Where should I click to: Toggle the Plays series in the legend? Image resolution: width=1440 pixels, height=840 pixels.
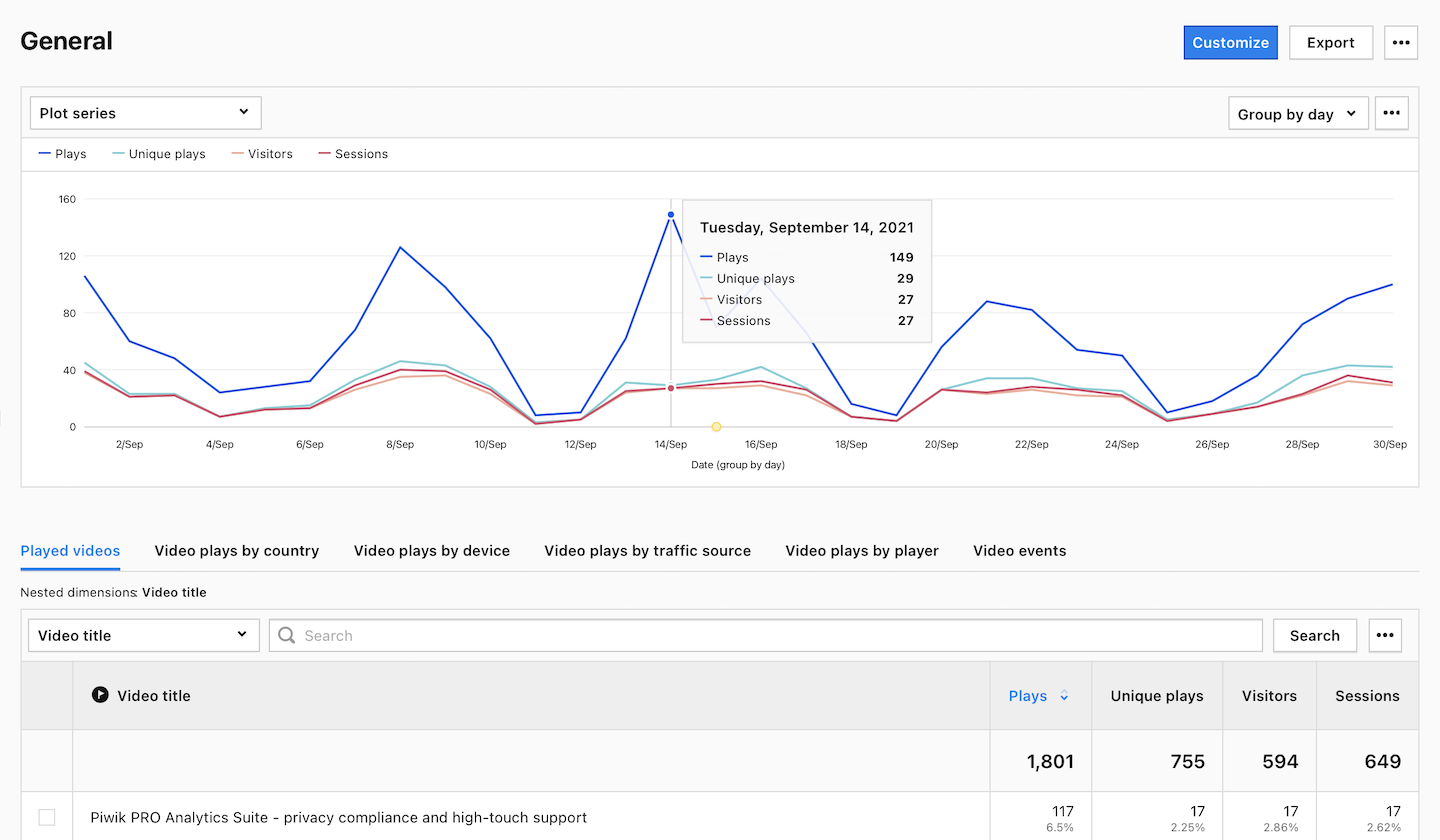click(x=62, y=154)
